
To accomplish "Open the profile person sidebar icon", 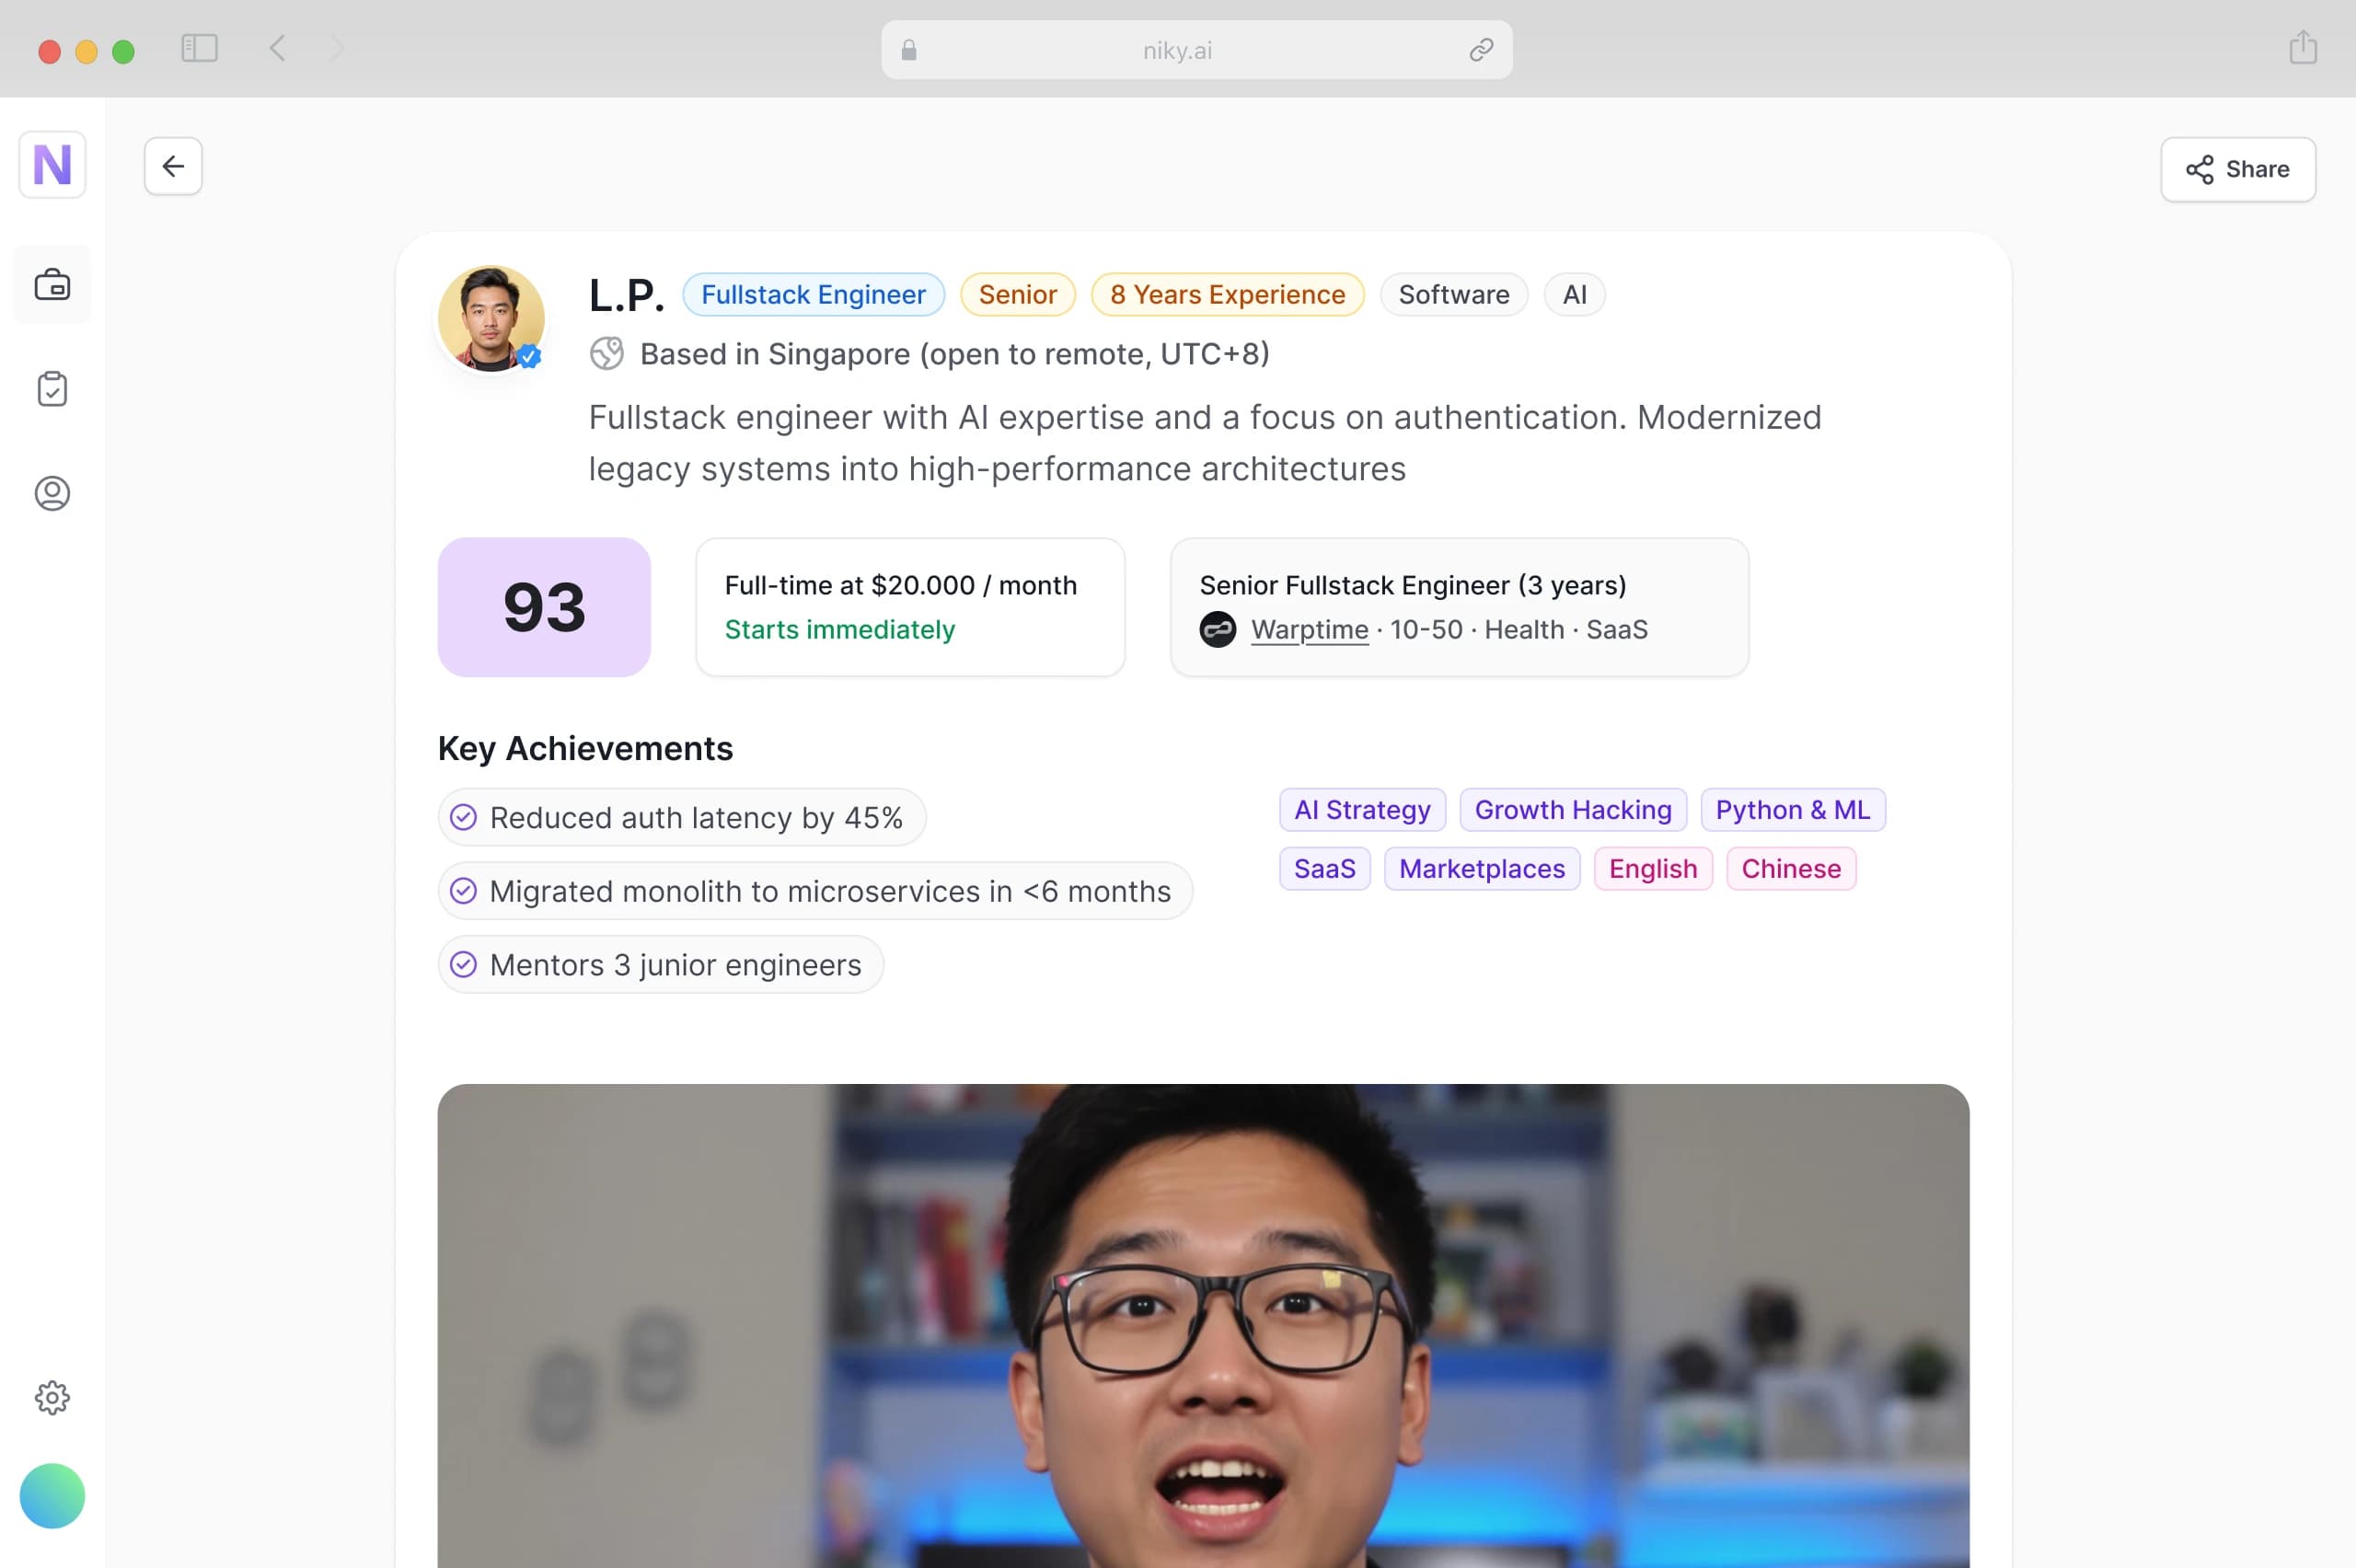I will click(x=52, y=493).
